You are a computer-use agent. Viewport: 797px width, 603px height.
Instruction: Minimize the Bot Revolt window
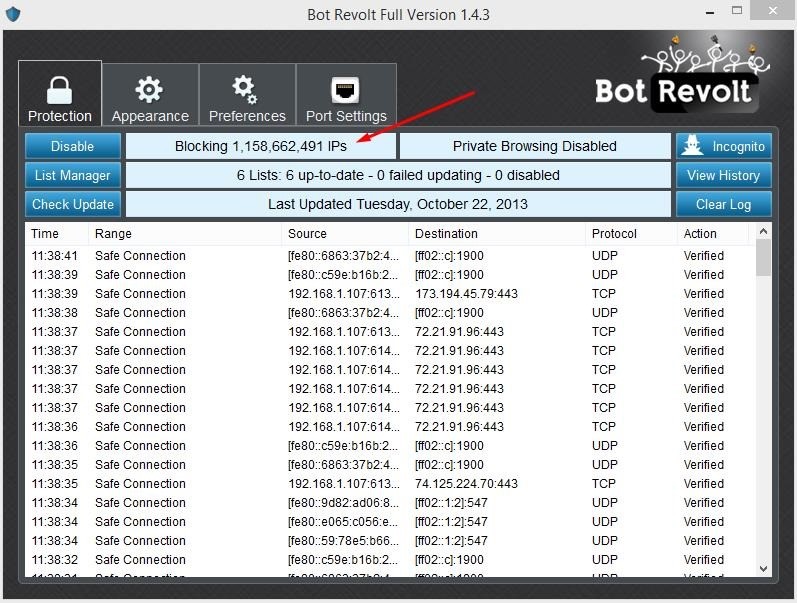[x=710, y=11]
